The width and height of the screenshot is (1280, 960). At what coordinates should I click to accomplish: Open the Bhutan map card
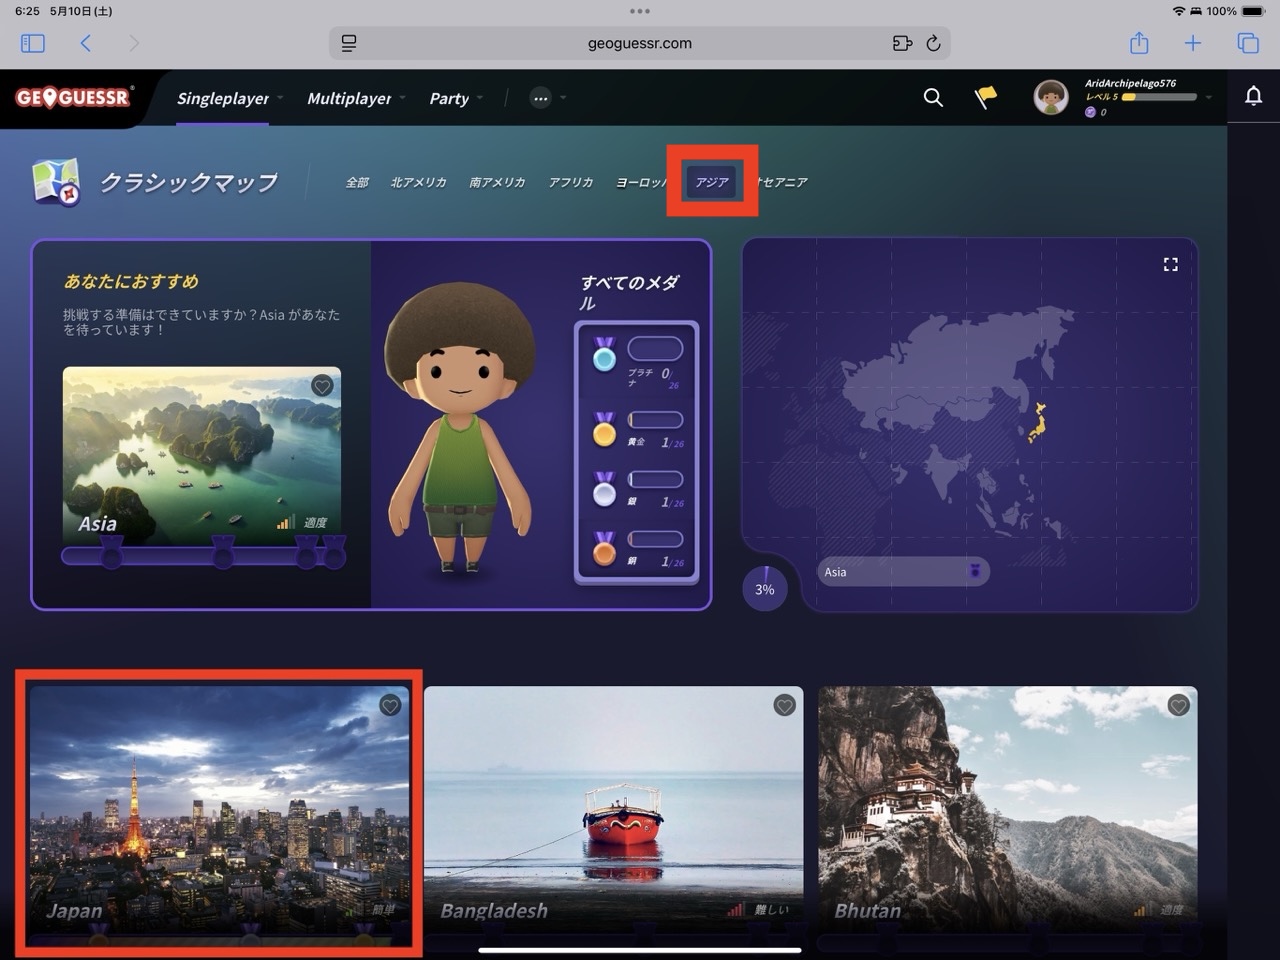click(x=1007, y=814)
